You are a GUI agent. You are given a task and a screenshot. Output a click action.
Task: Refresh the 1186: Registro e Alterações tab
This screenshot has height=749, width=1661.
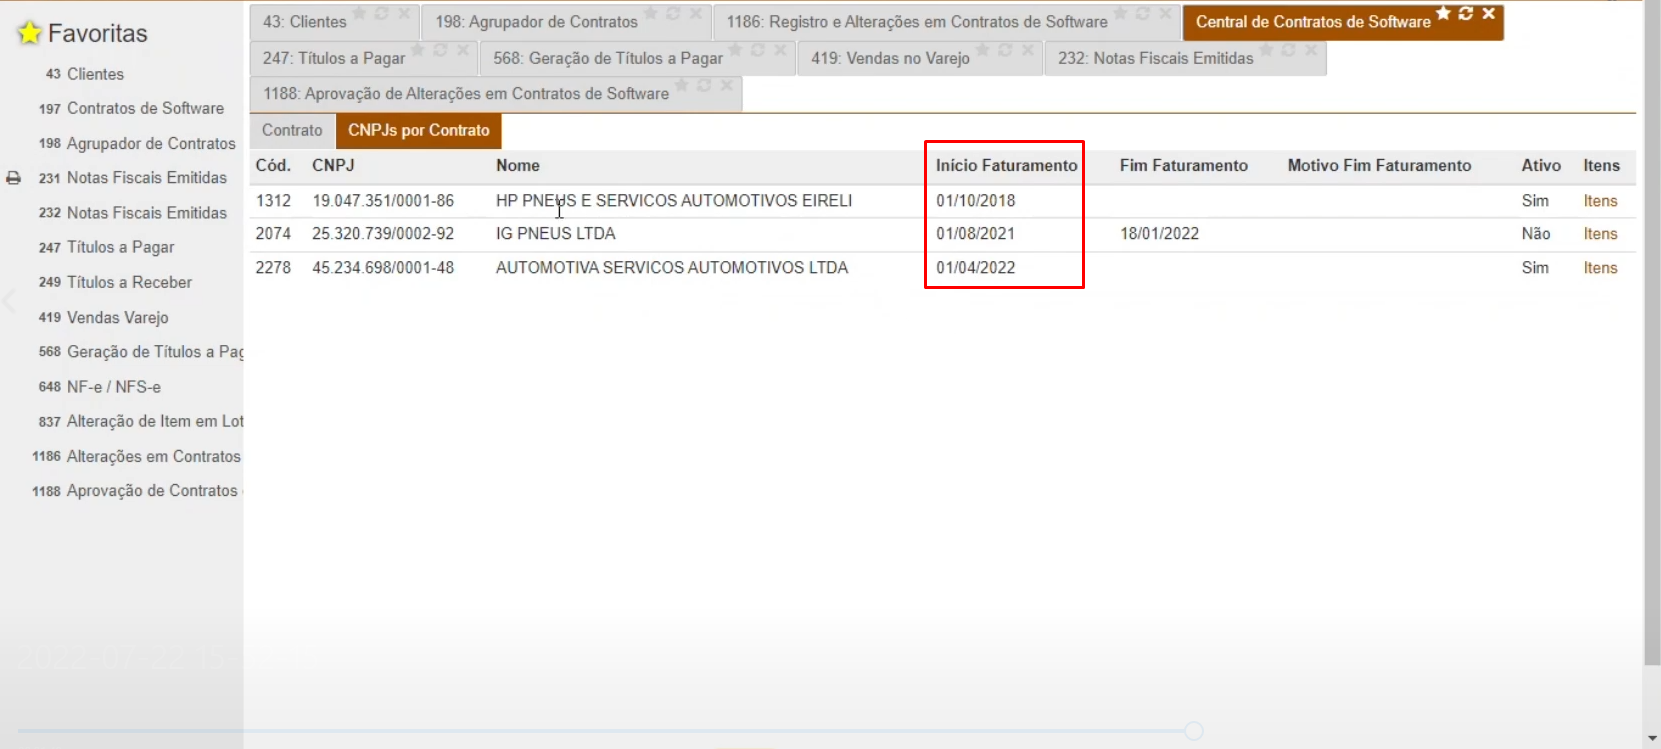(x=1143, y=14)
